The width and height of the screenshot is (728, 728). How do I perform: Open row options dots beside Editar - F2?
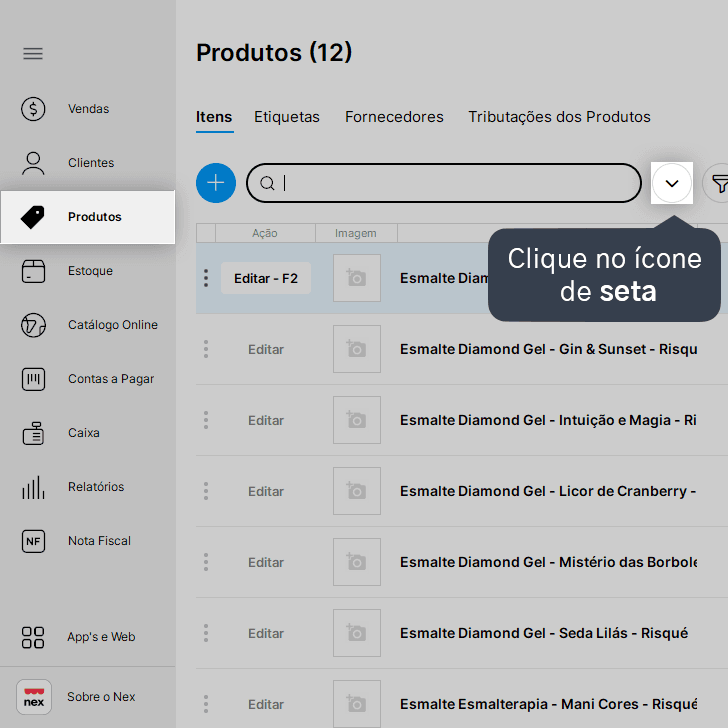tap(206, 278)
